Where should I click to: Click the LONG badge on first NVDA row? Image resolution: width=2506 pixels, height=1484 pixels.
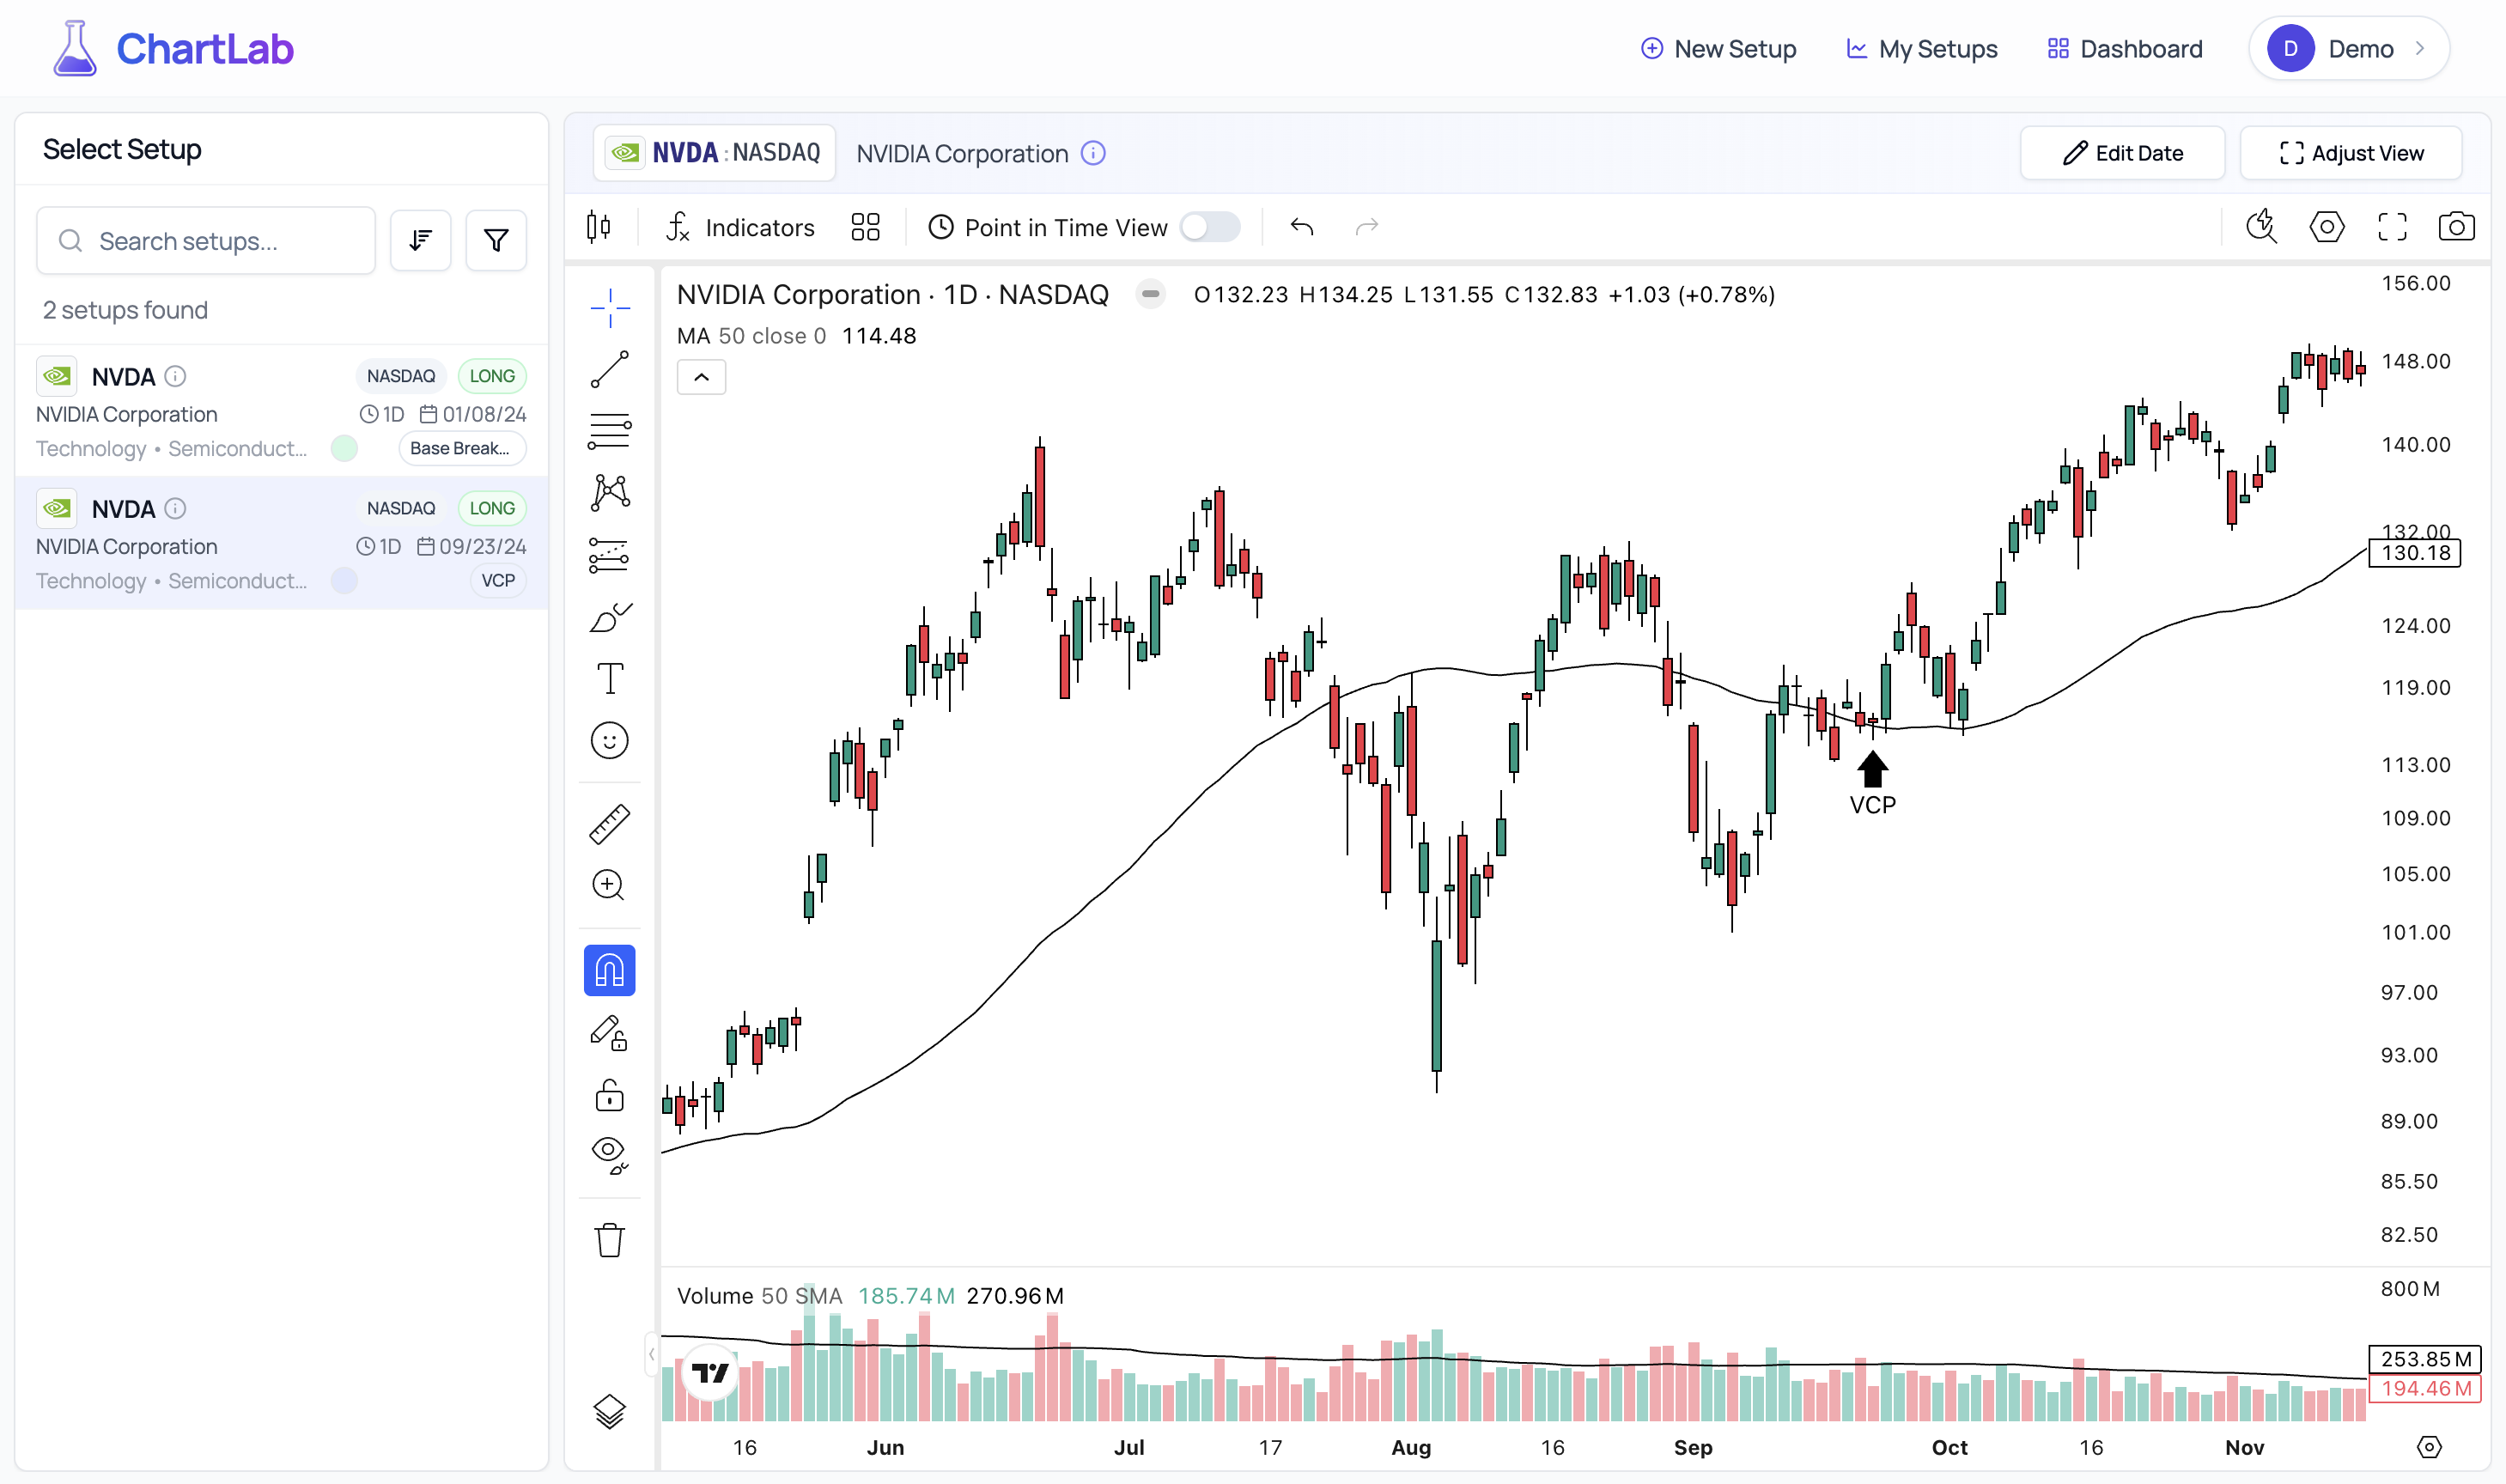[x=492, y=376]
